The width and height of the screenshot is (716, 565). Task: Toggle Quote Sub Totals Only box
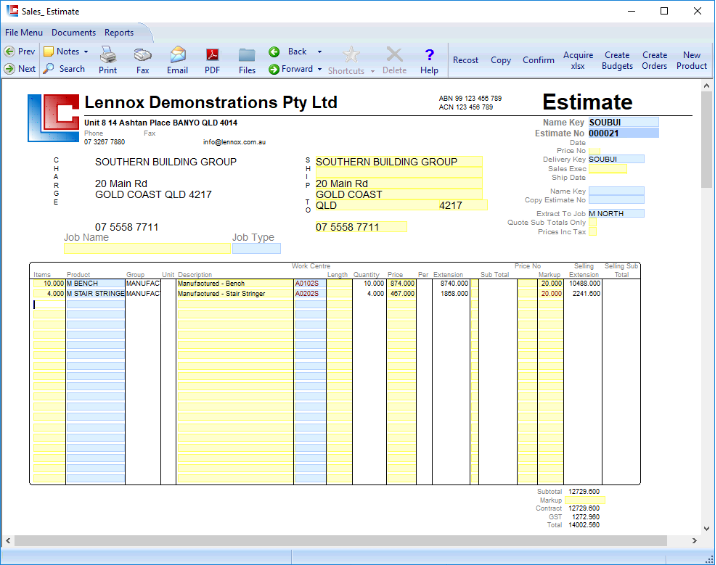[592, 223]
